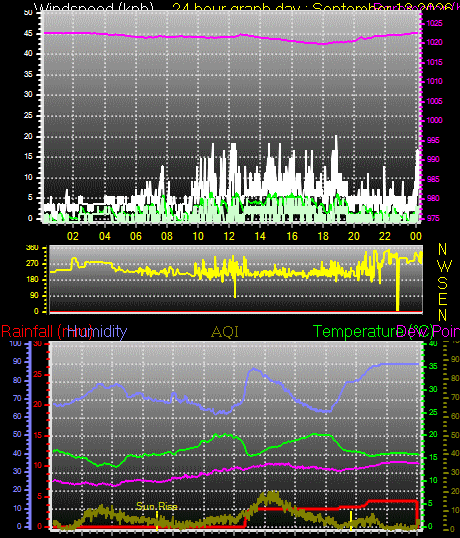Click the sunrise marker tick under Sun Rise
Viewport: 460px width, 538px height.
pos(157,520)
